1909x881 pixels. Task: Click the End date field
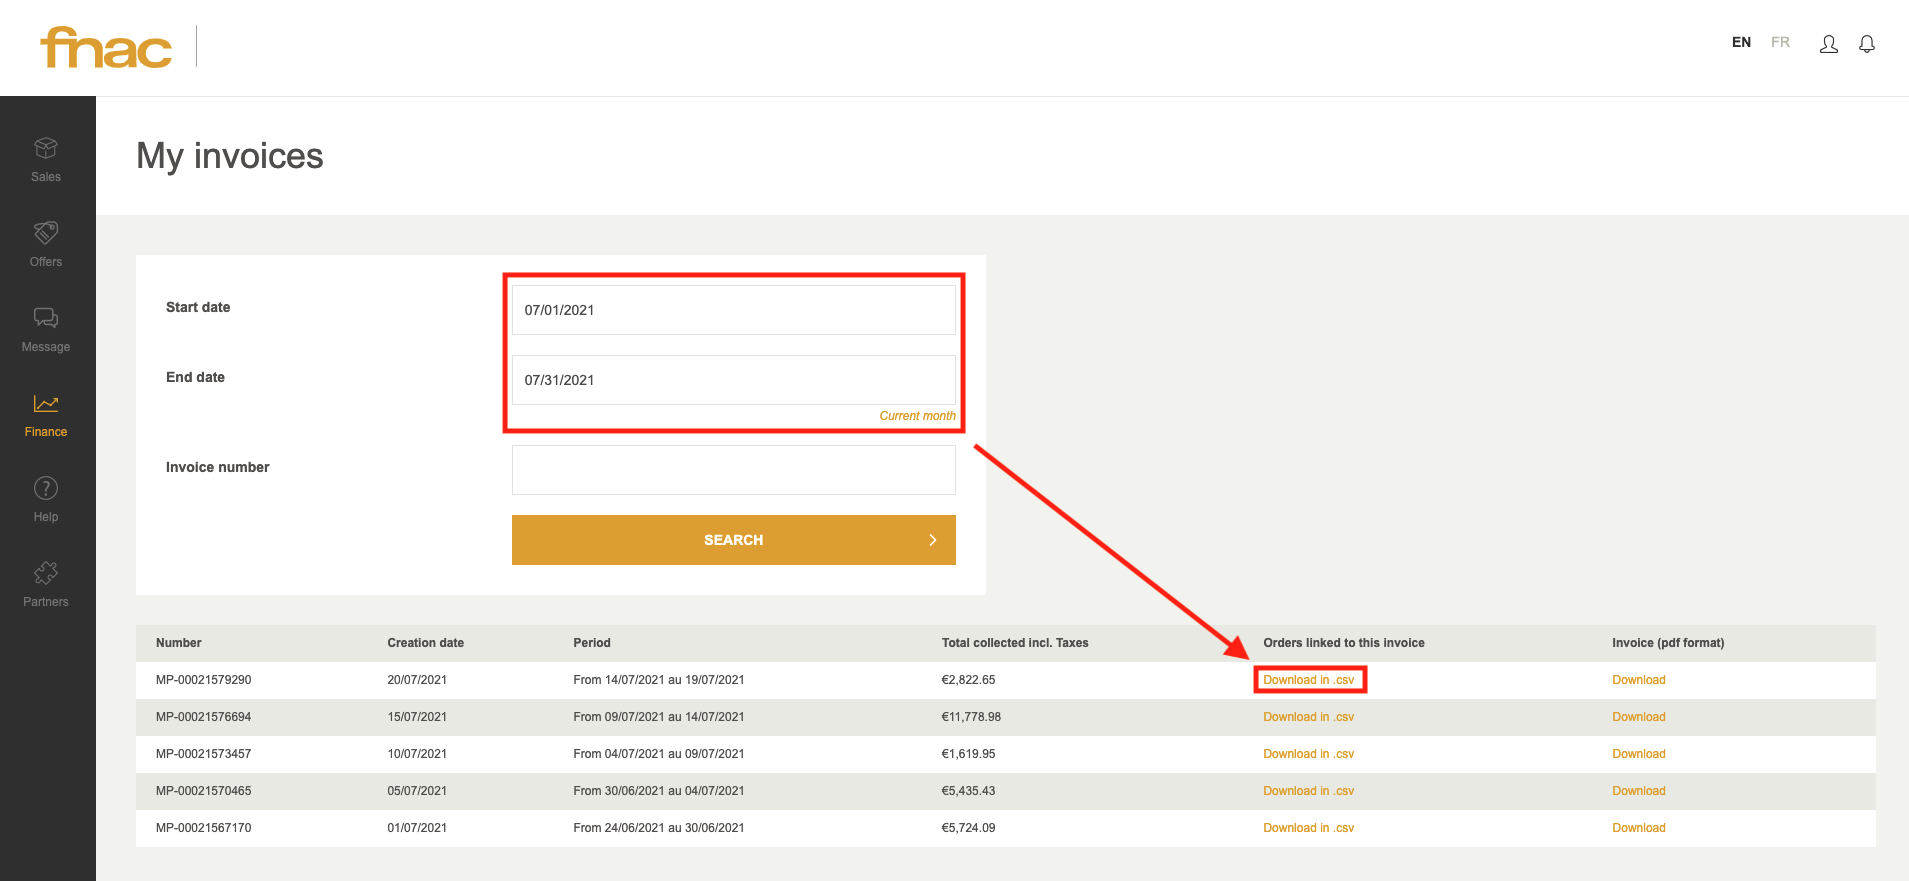click(734, 380)
